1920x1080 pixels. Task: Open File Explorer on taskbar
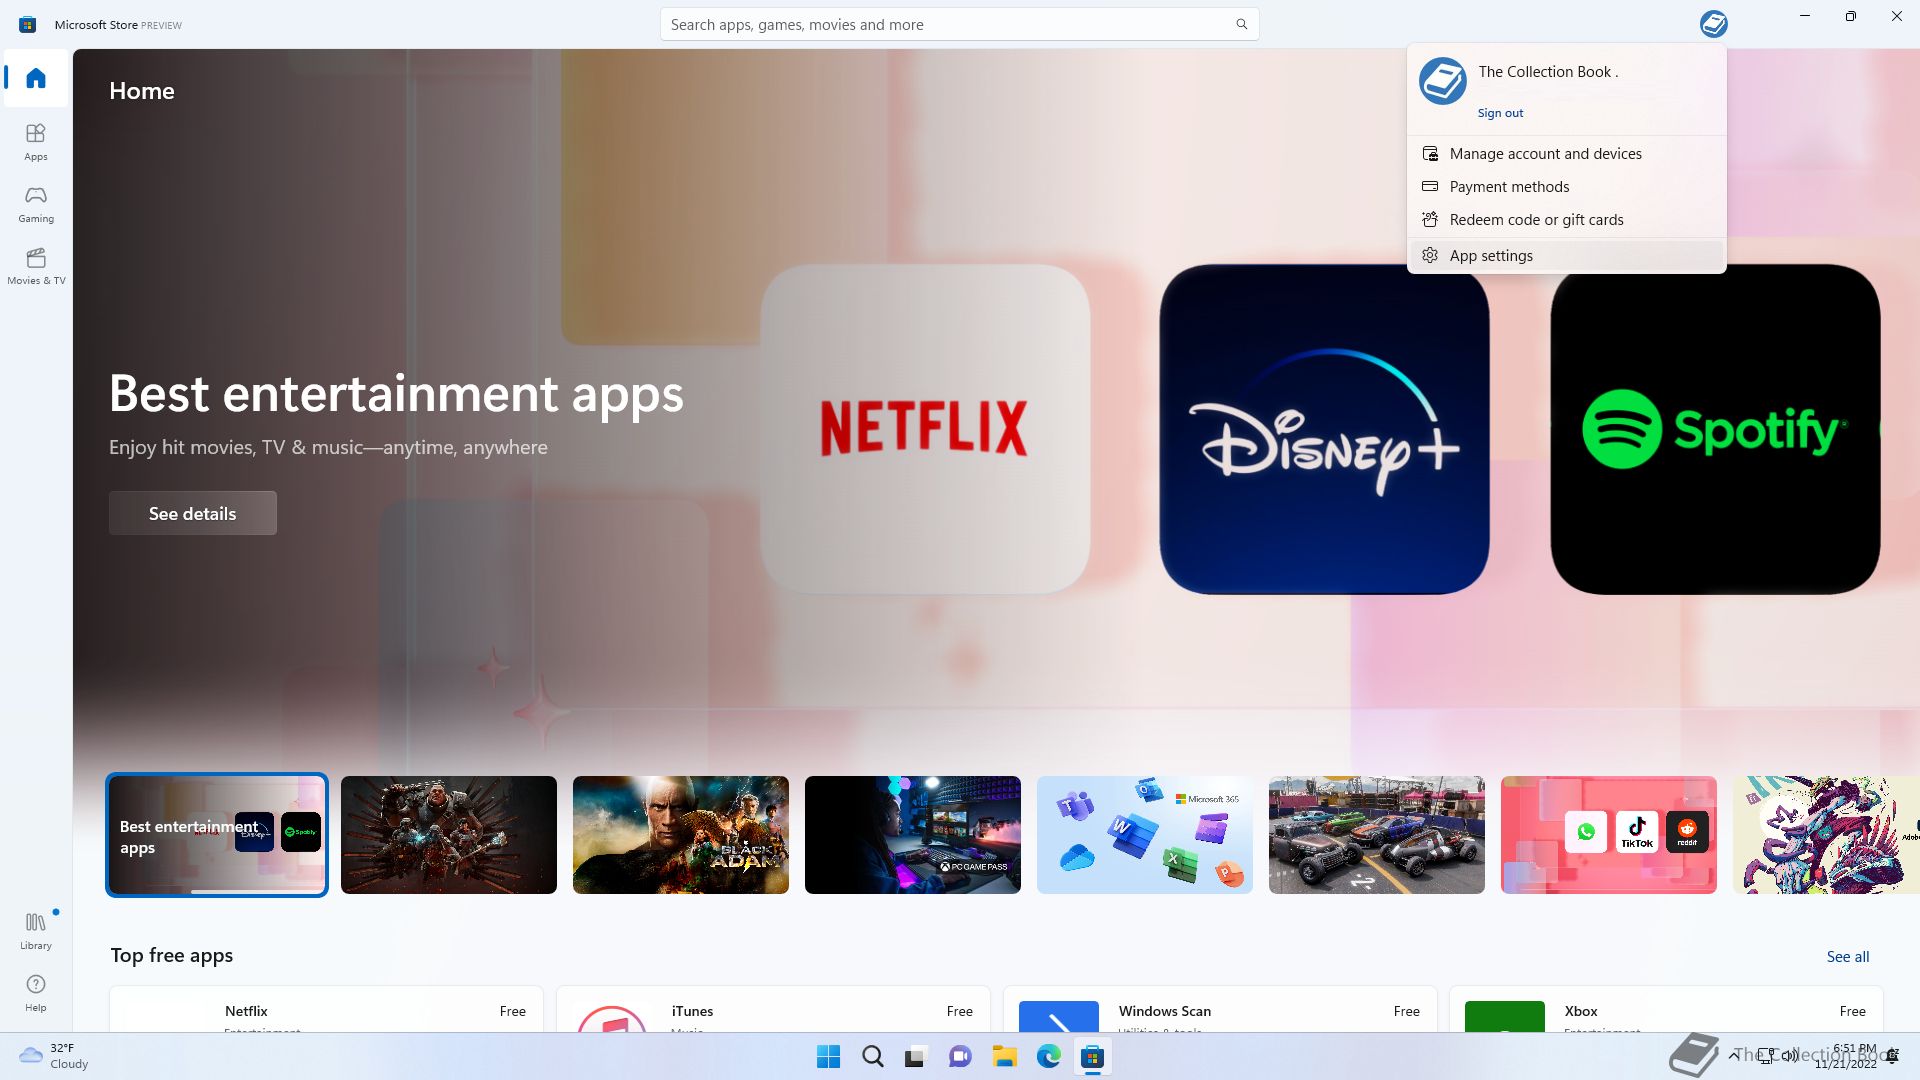pyautogui.click(x=1004, y=1057)
